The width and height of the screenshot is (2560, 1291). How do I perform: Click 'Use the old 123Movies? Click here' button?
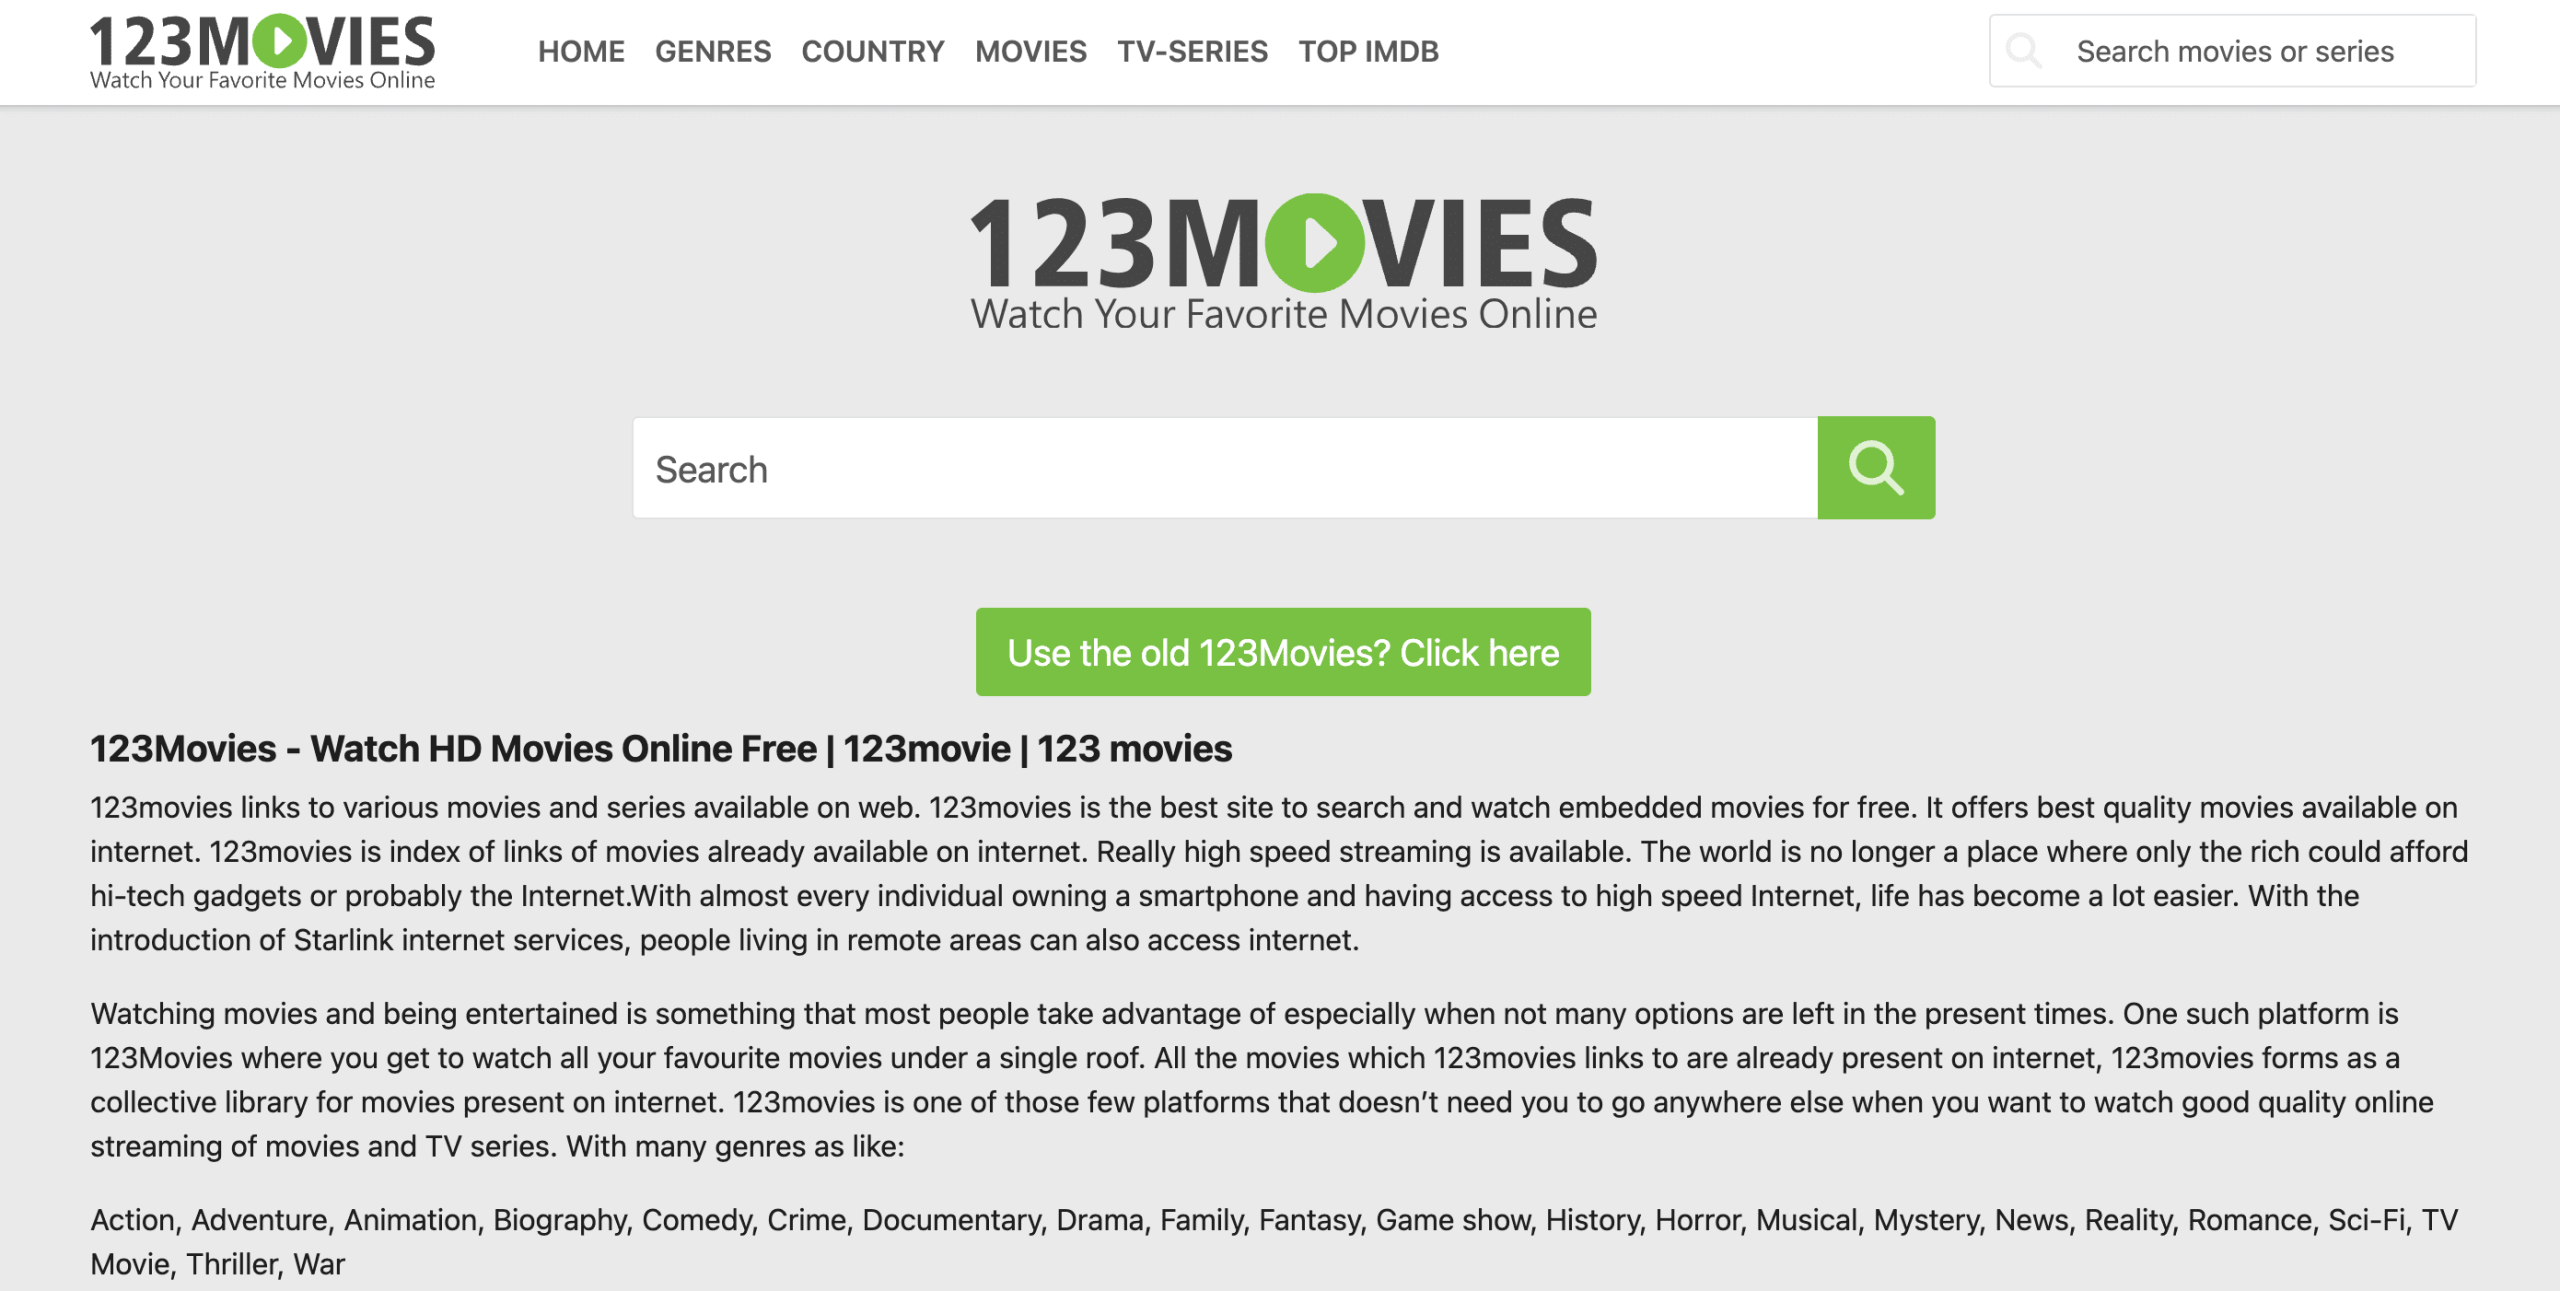[1283, 652]
